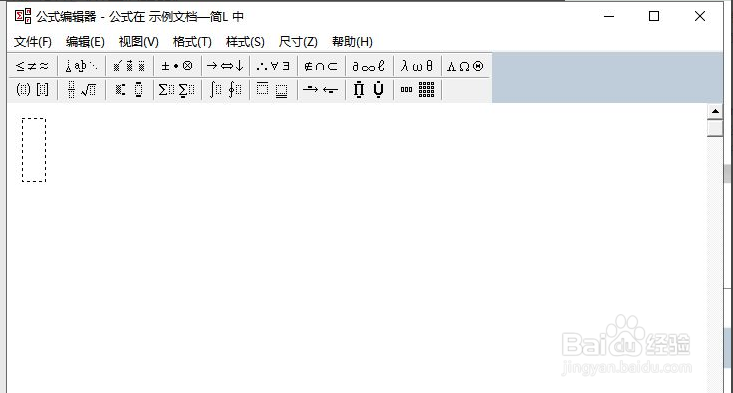Open the spaces and ellipses palette
This screenshot has width=733, height=393.
tap(82, 66)
